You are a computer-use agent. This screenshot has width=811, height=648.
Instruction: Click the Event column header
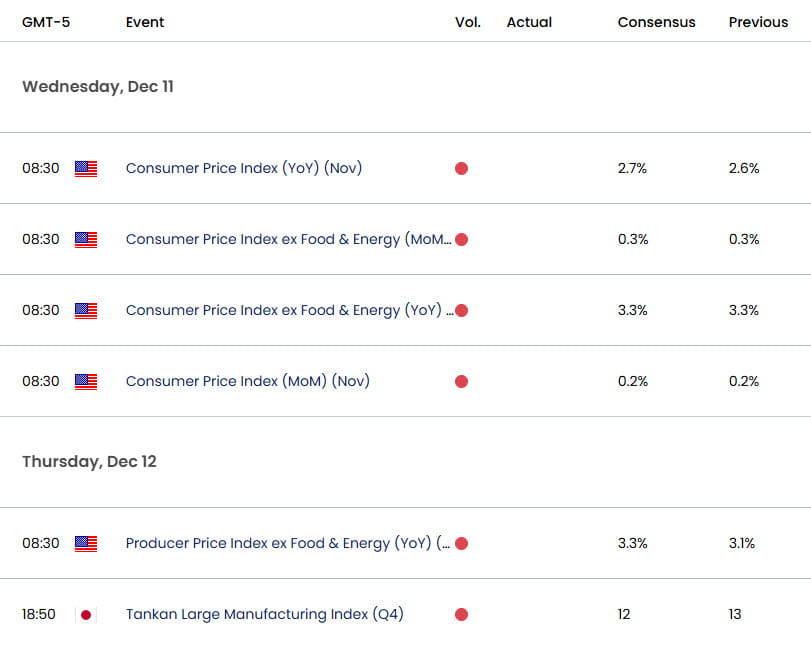click(144, 21)
